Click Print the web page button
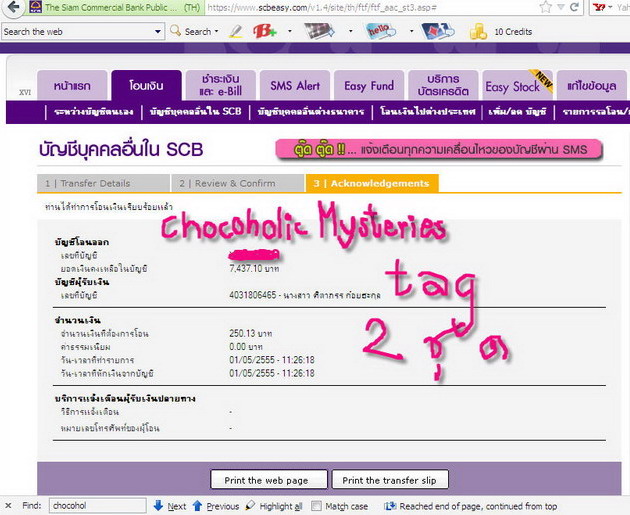The image size is (630, 515). 269,480
